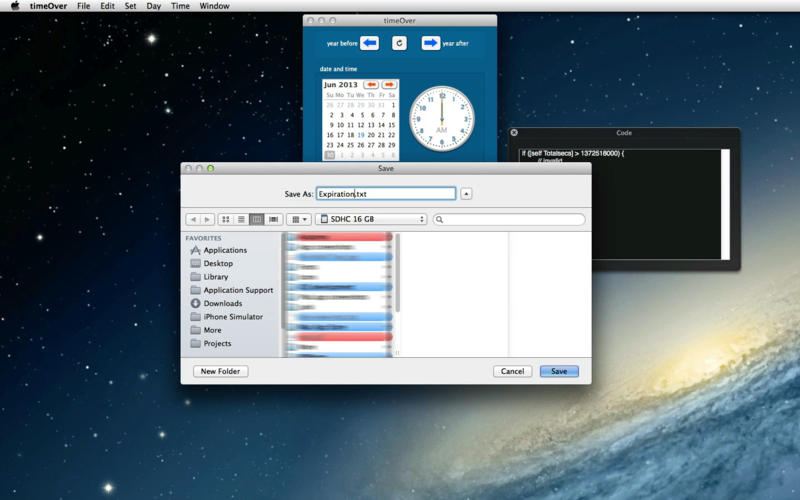Click the search field in Save dialog

(509, 219)
